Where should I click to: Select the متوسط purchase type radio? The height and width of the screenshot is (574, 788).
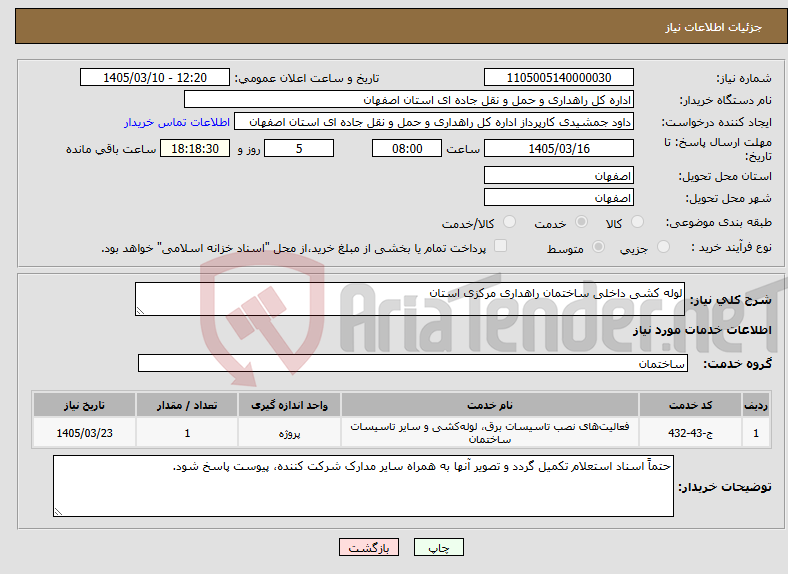click(598, 246)
